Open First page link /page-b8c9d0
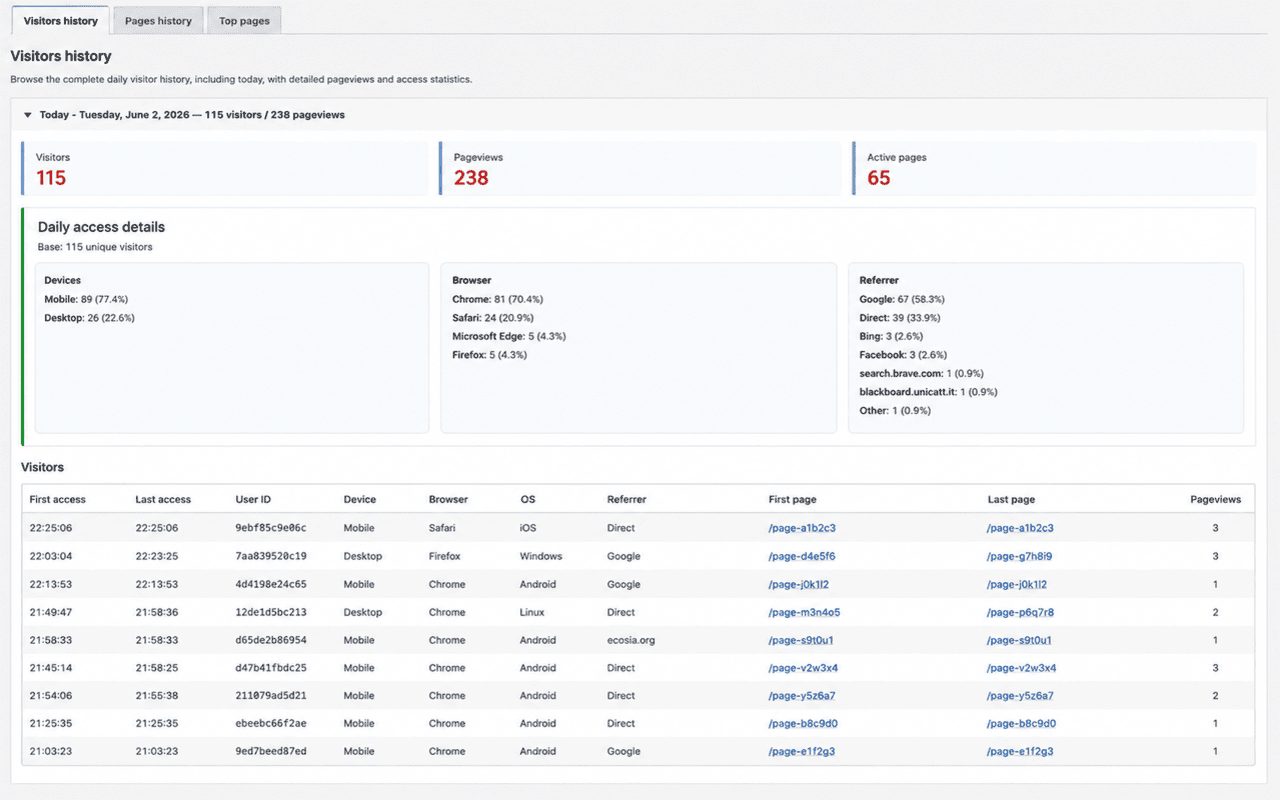This screenshot has width=1280, height=800. pos(802,723)
